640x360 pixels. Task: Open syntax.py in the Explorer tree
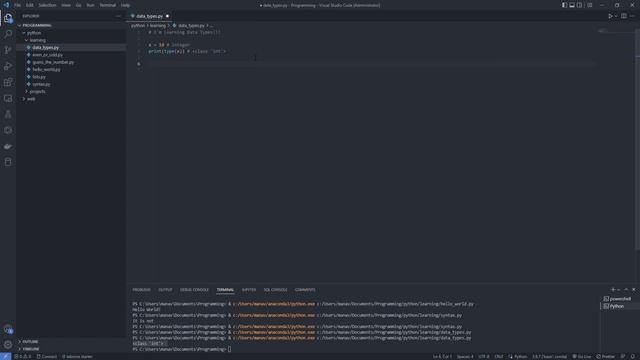click(71, 84)
